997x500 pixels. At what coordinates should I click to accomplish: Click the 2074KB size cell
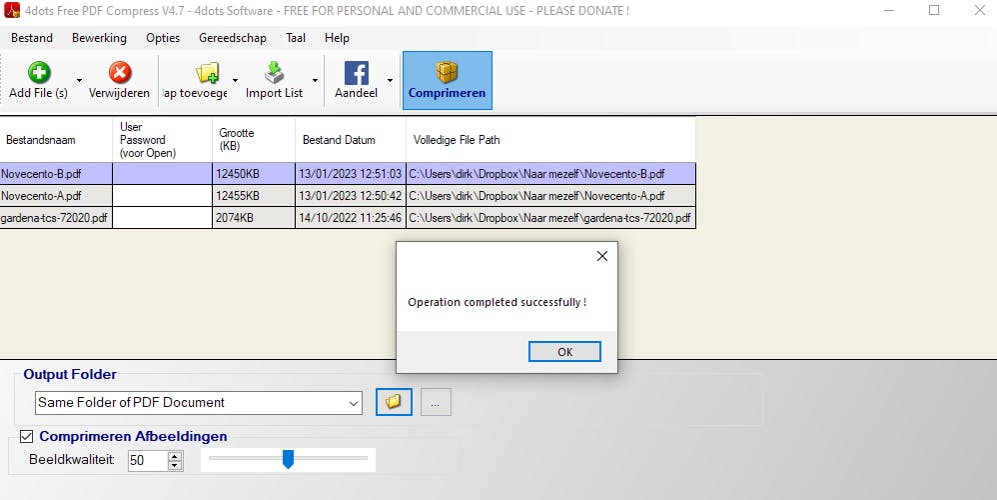pyautogui.click(x=254, y=218)
